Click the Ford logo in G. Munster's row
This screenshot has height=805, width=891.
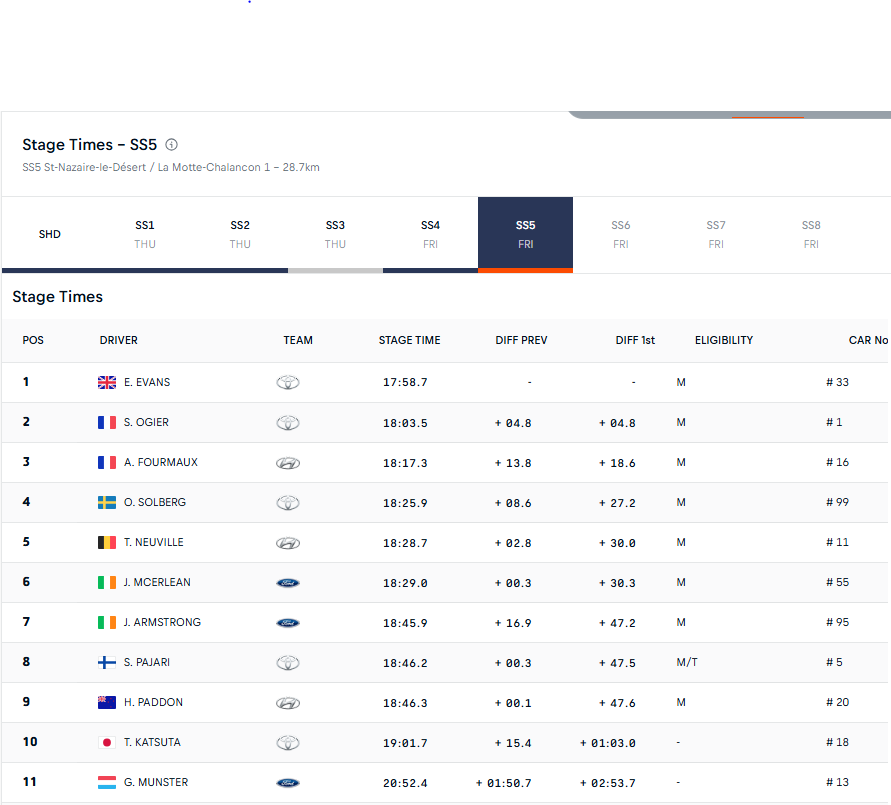(x=288, y=783)
